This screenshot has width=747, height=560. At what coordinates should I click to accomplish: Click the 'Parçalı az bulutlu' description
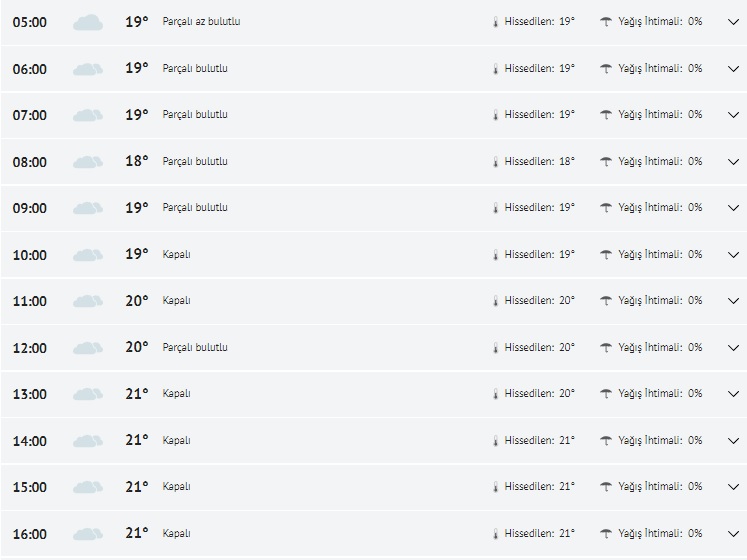tap(201, 22)
